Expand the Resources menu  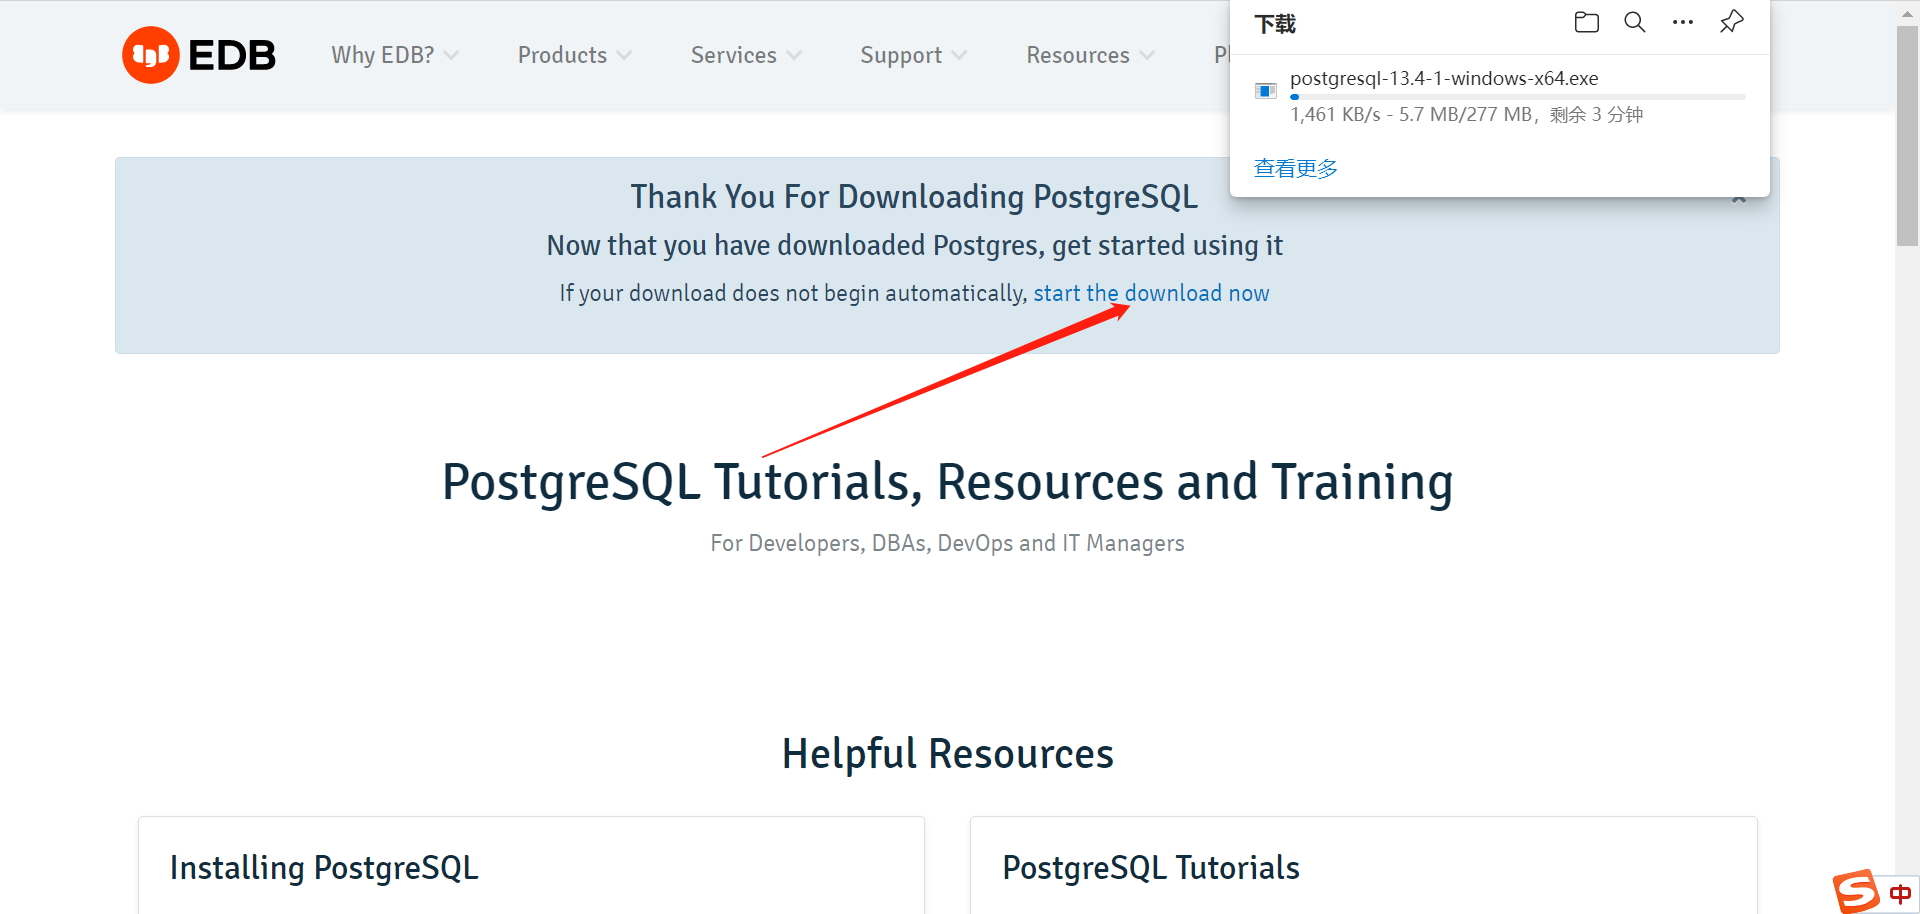click(x=1090, y=55)
